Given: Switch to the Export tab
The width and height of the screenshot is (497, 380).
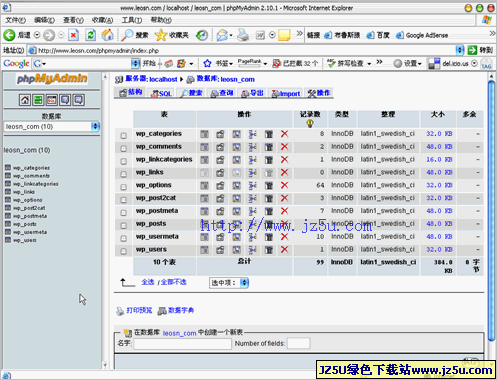Looking at the screenshot, I should pos(252,93).
